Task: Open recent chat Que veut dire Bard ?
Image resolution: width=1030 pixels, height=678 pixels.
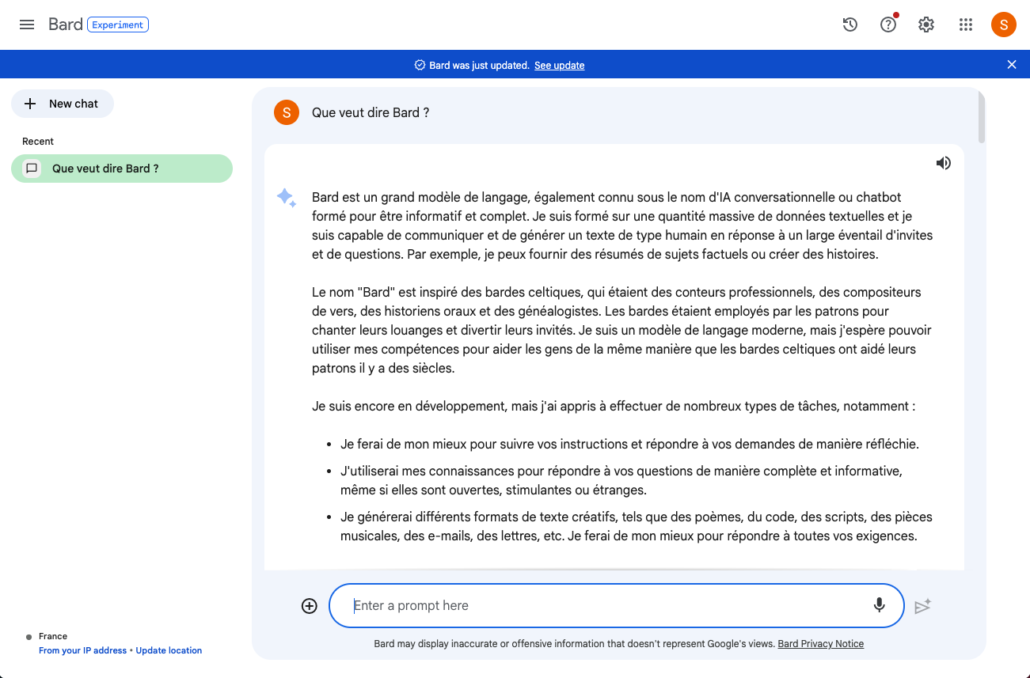Action: click(x=122, y=168)
